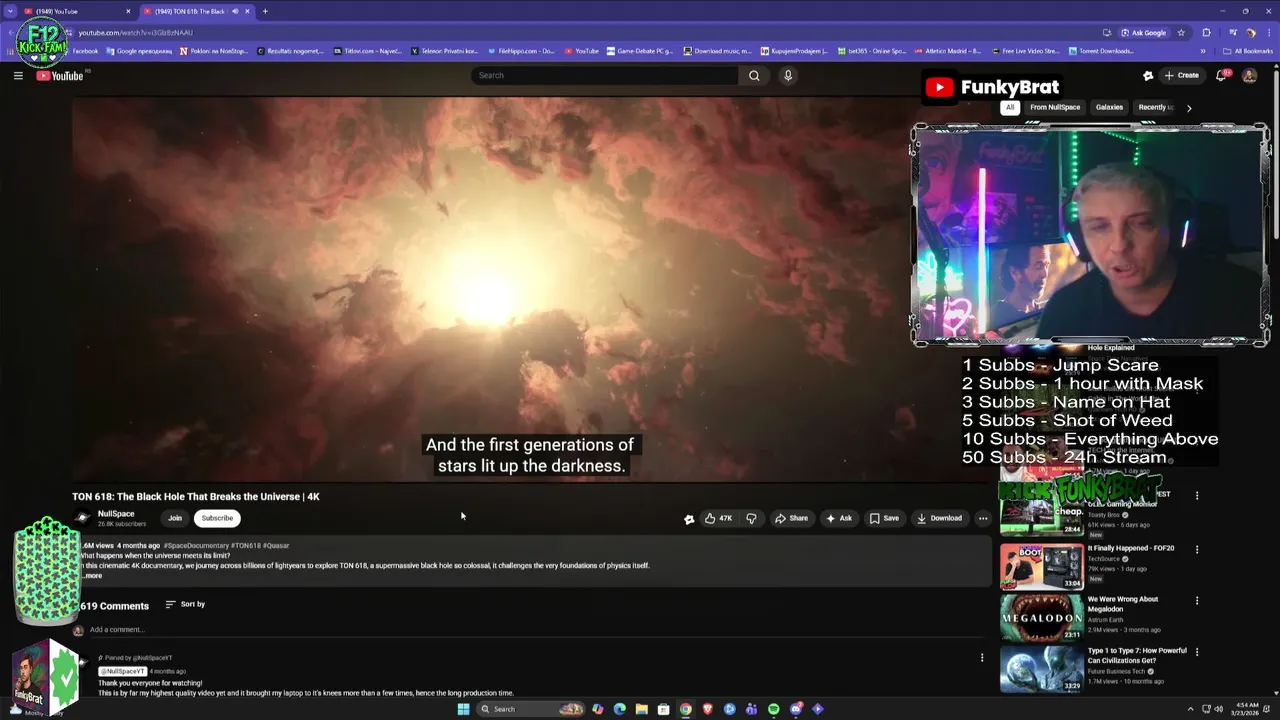Screen dimensions: 1280x720
Task: Open Discord from the taskbar
Action: [x=796, y=709]
